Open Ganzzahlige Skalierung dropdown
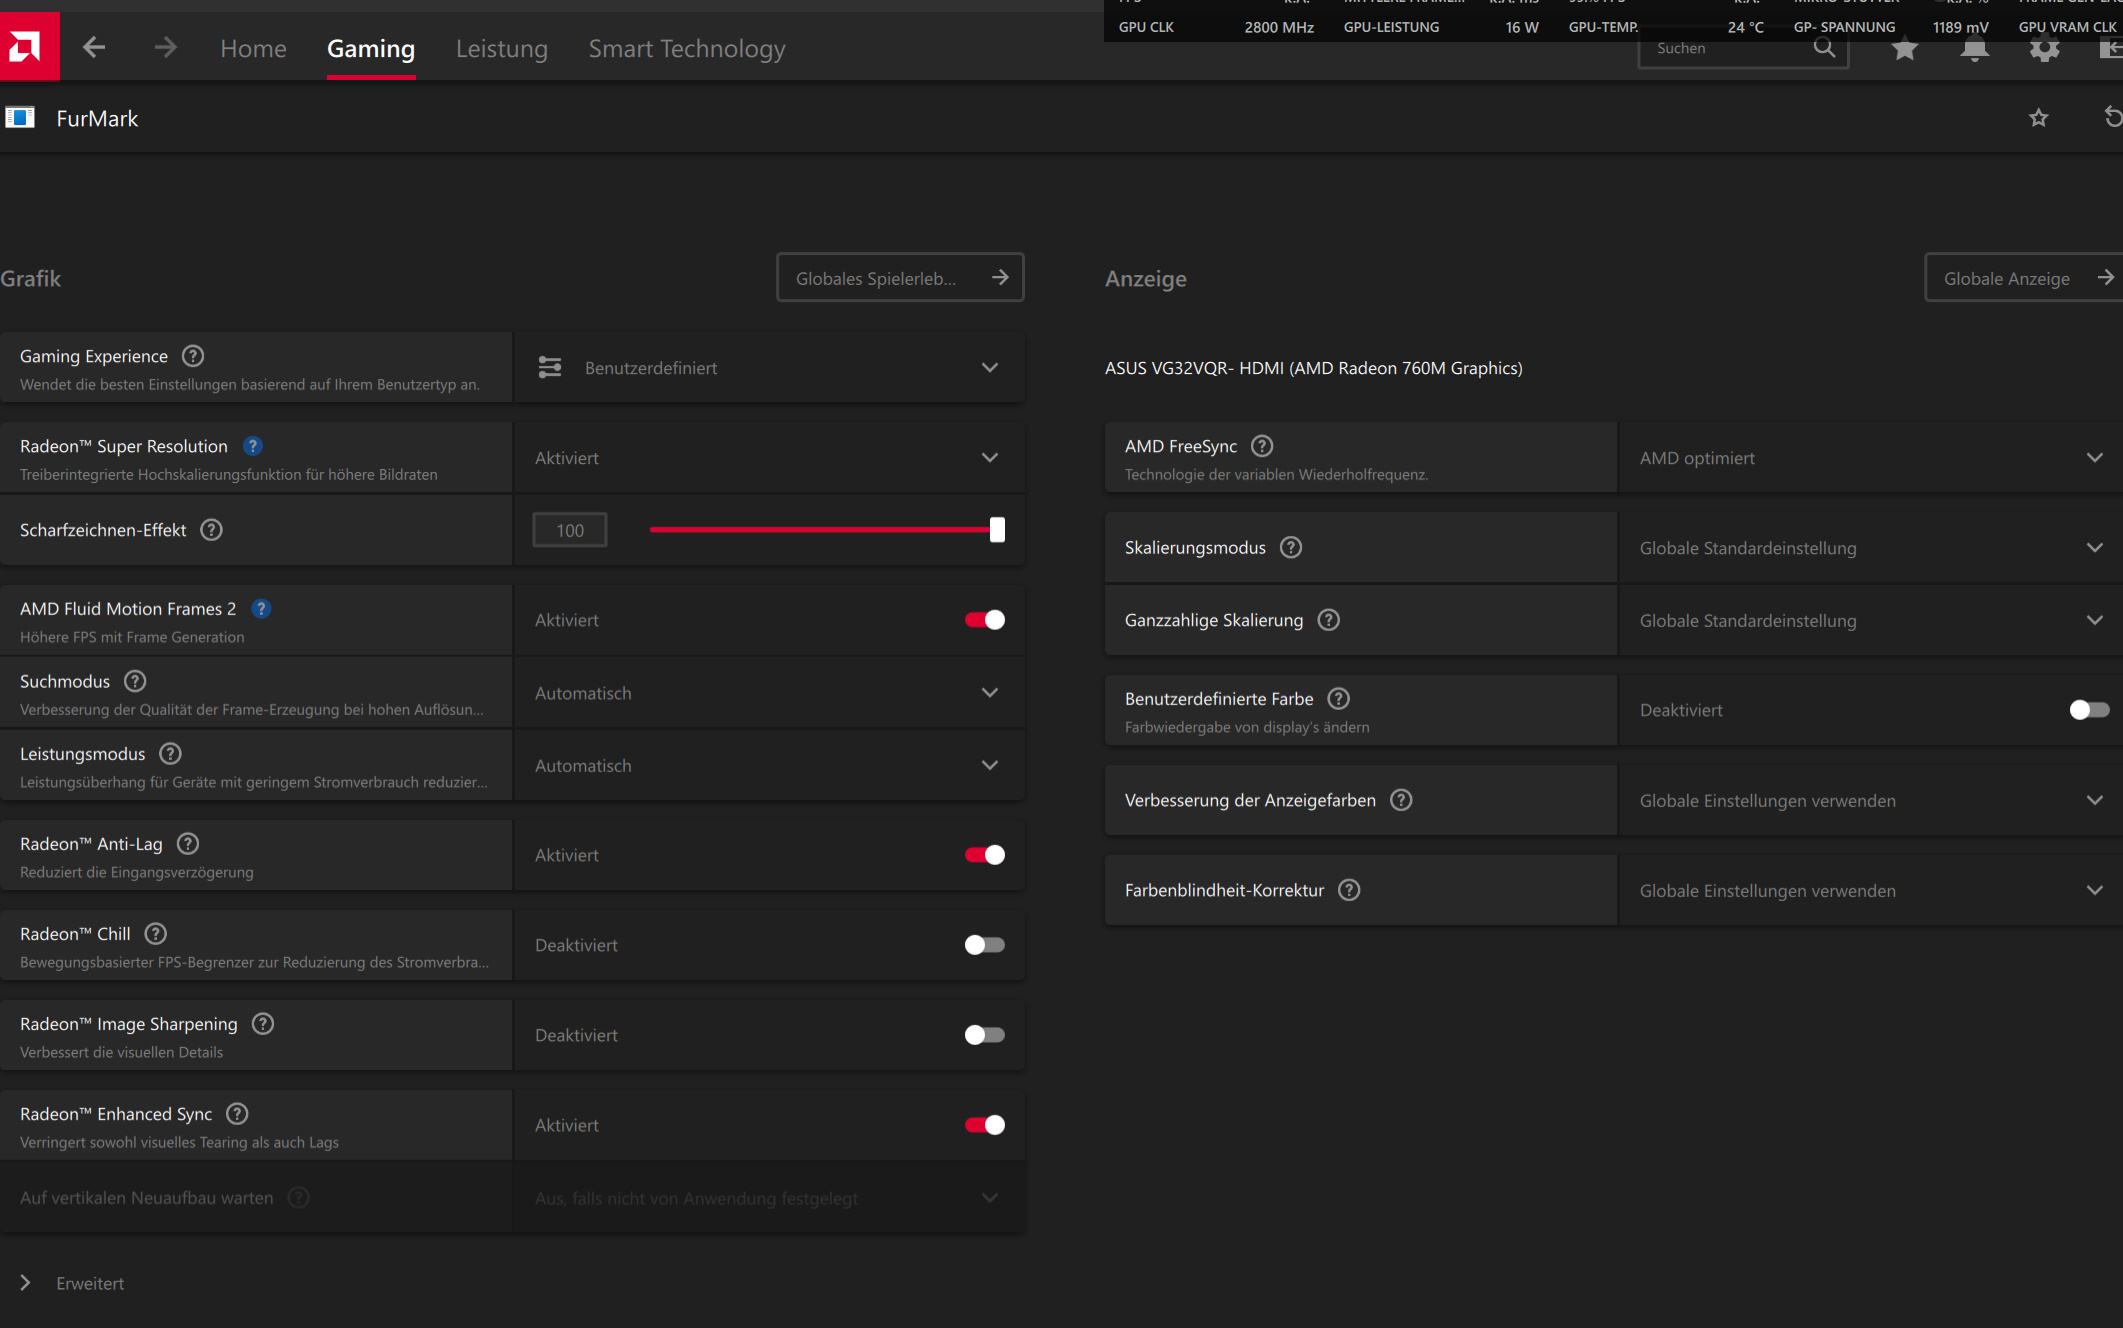This screenshot has height=1328, width=2123. [x=1870, y=621]
